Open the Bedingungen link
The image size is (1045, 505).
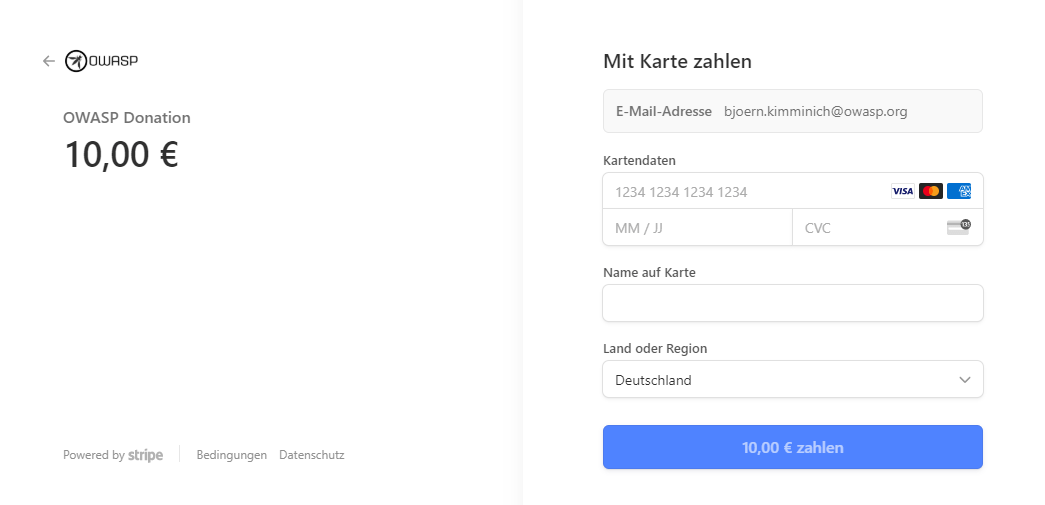pos(231,455)
